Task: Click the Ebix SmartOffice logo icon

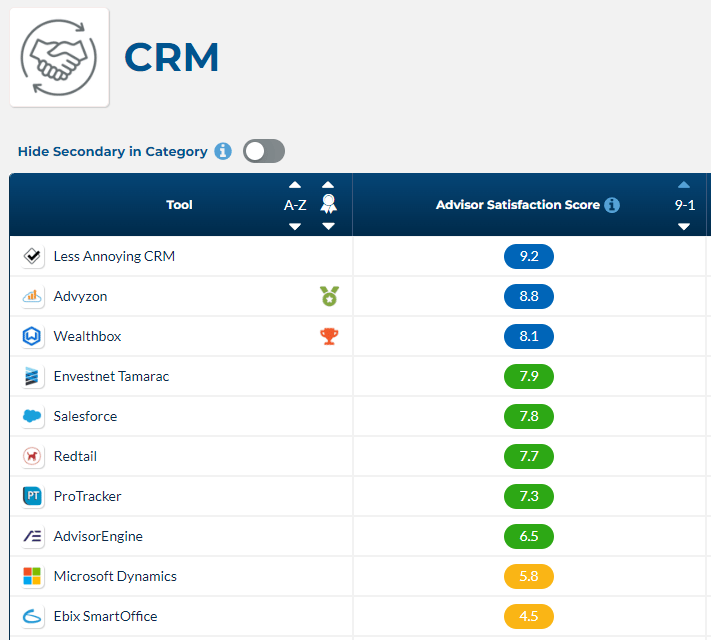Action: (x=32, y=616)
